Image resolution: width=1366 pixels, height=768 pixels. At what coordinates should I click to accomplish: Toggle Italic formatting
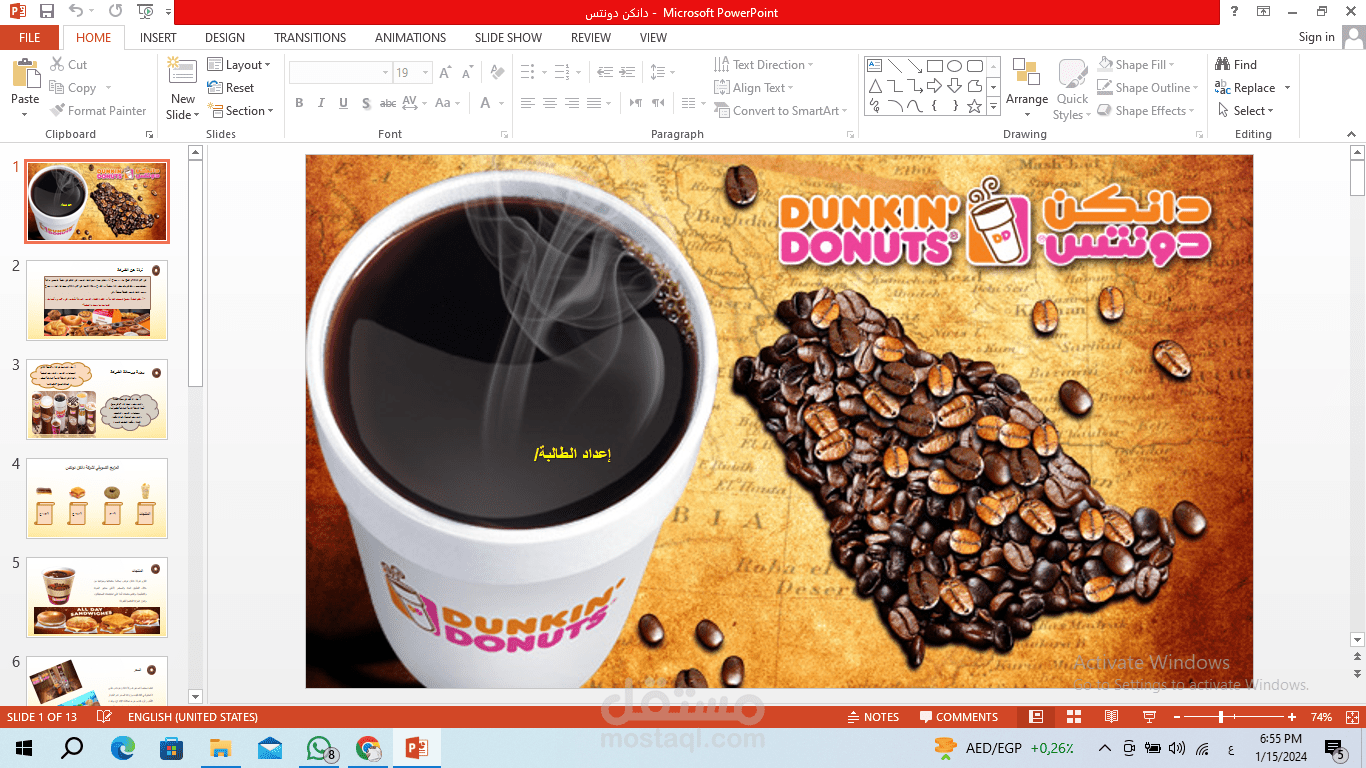(x=321, y=103)
